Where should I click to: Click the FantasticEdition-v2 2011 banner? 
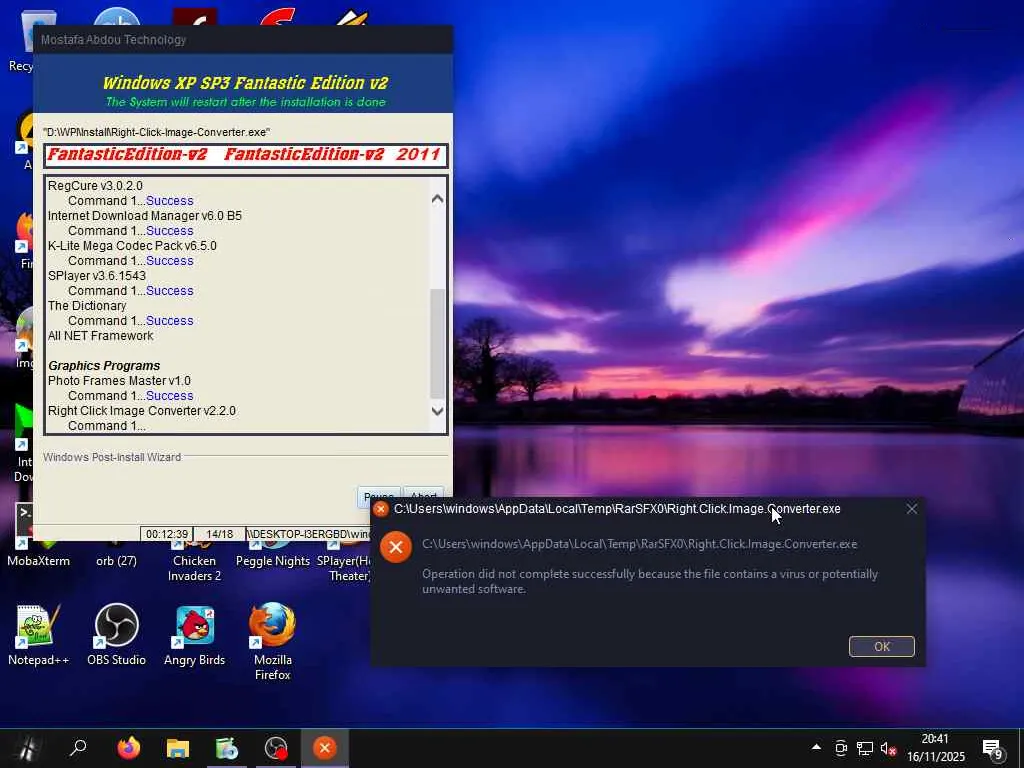[x=246, y=155]
